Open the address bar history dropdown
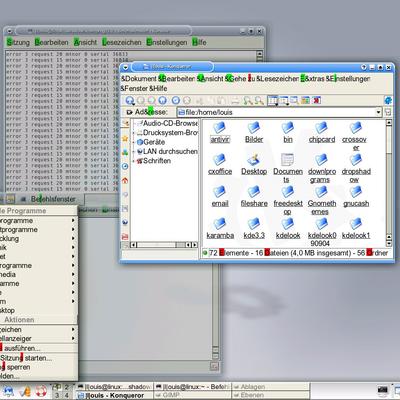The width and height of the screenshot is (400, 400). 378,112
